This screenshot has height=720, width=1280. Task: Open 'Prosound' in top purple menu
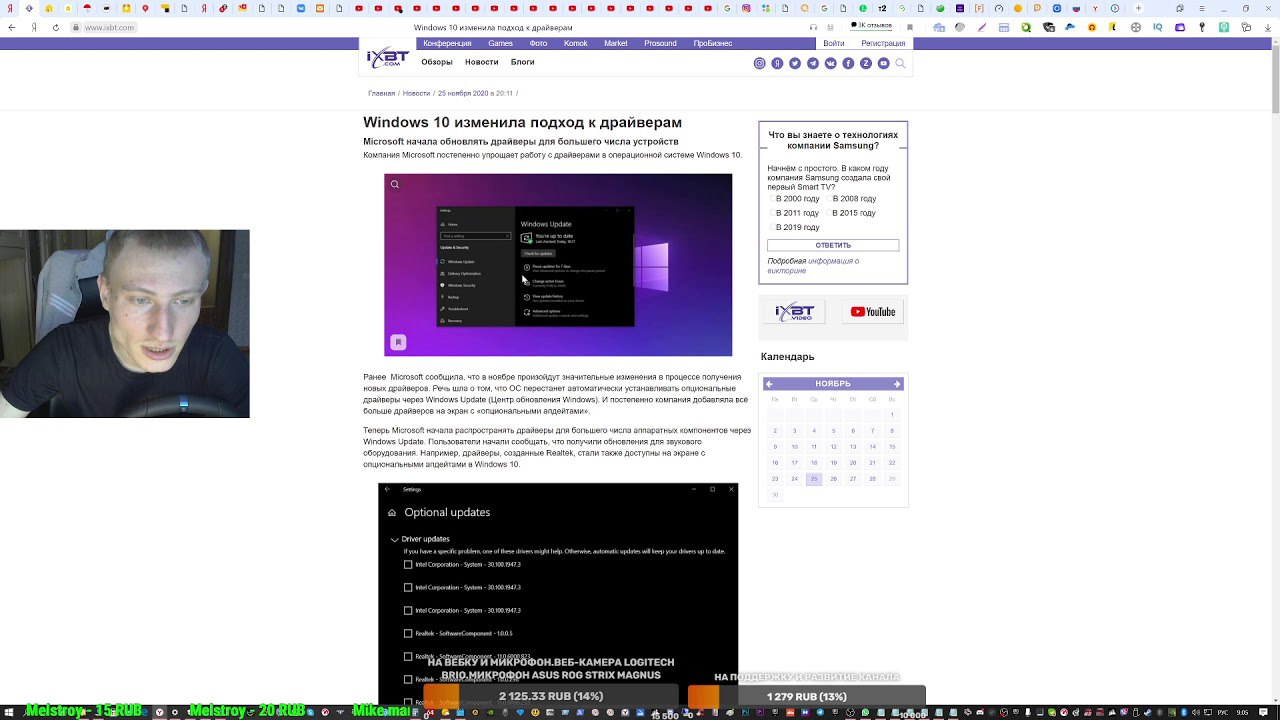[x=660, y=44]
